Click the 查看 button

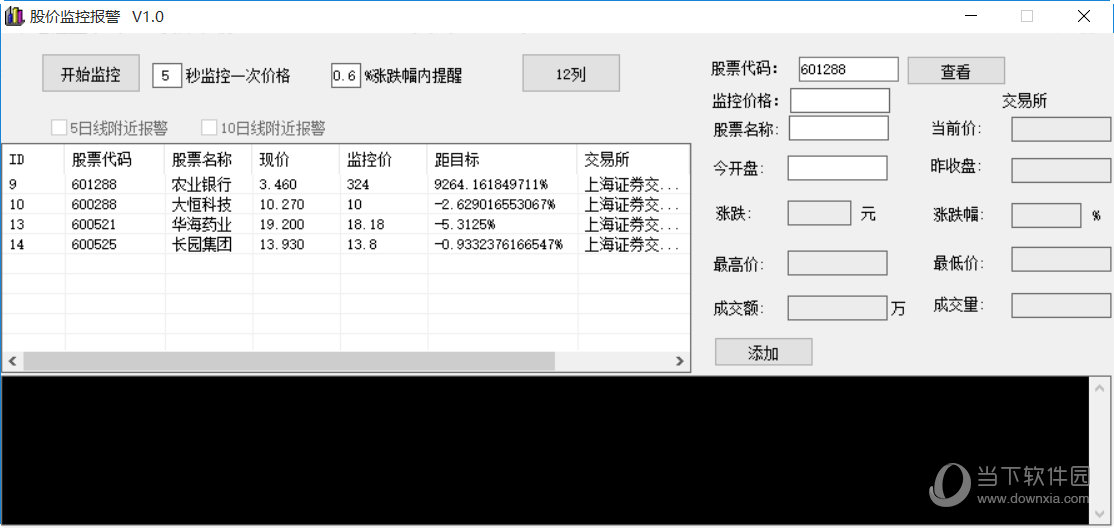coord(956,71)
